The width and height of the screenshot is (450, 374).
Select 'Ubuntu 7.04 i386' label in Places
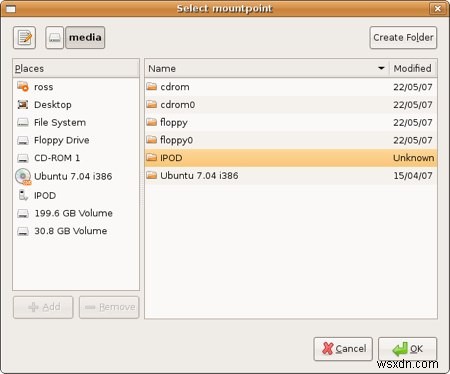[x=73, y=176]
